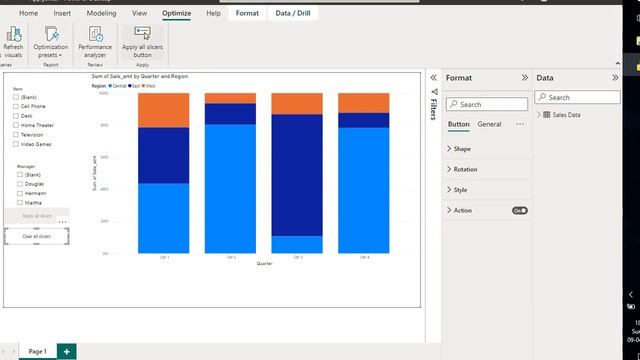Launch the Performance analyzer
This screenshot has height=360, width=640.
click(x=95, y=42)
